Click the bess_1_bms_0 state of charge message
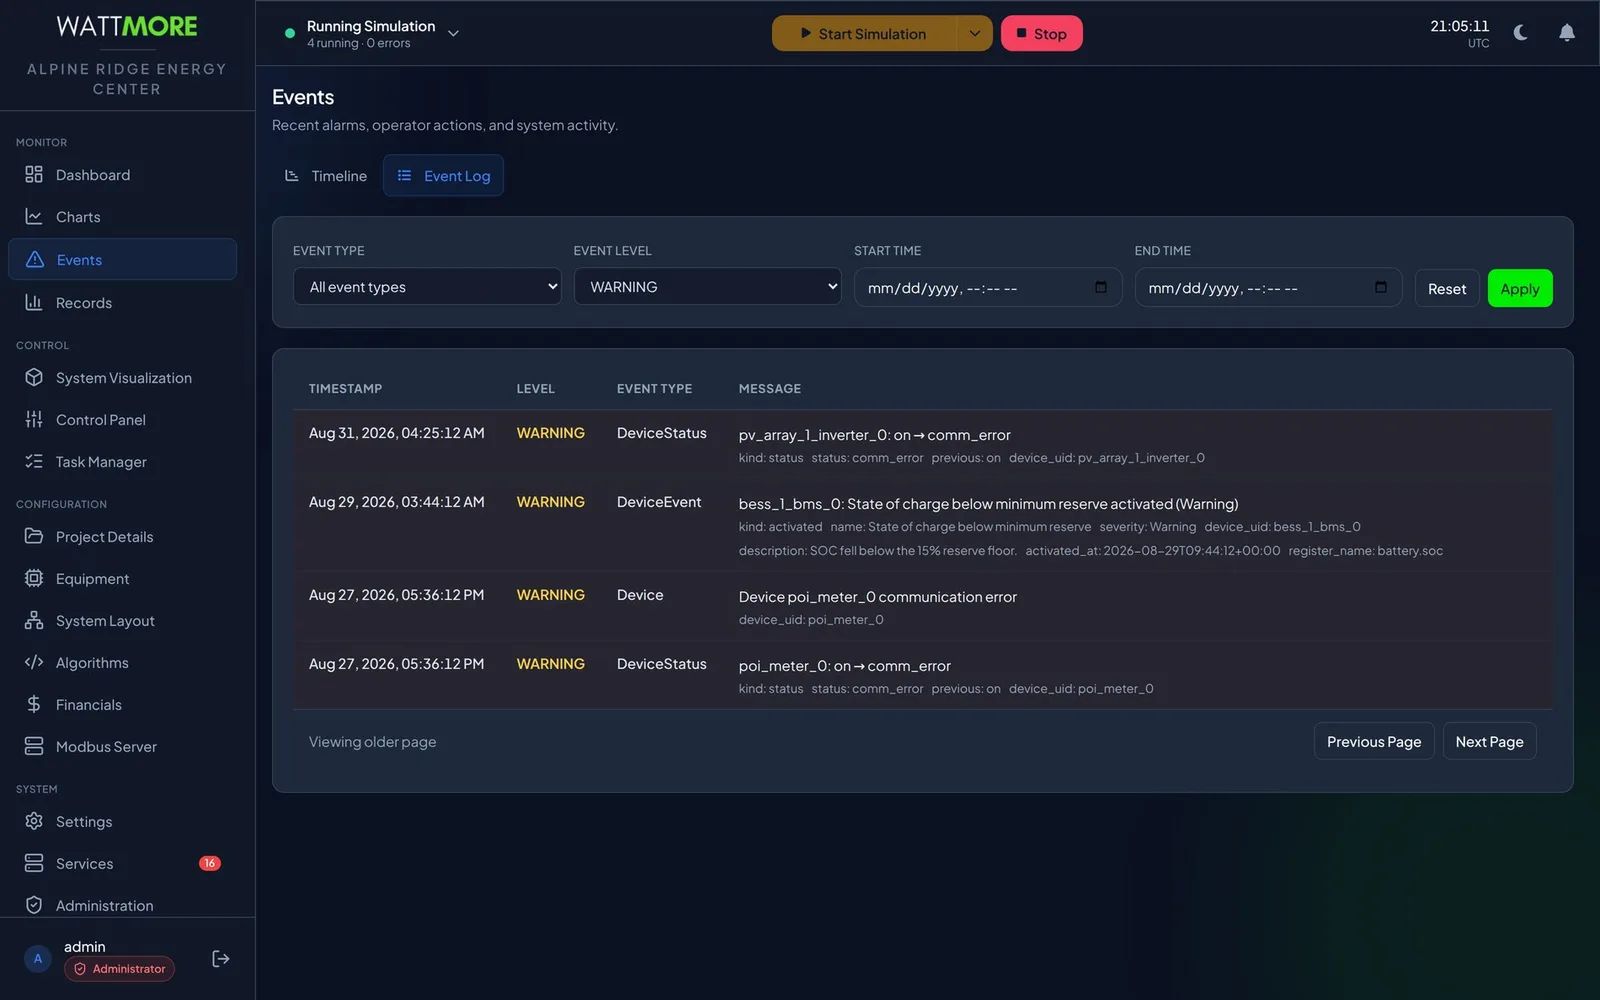 [988, 504]
